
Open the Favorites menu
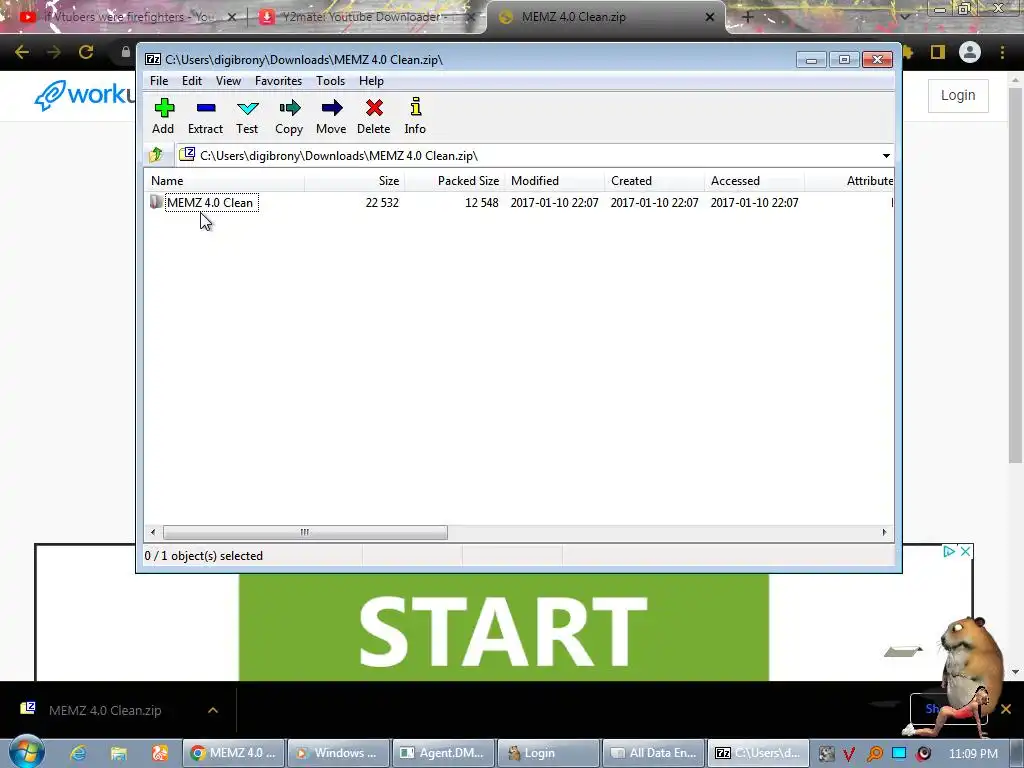278,81
